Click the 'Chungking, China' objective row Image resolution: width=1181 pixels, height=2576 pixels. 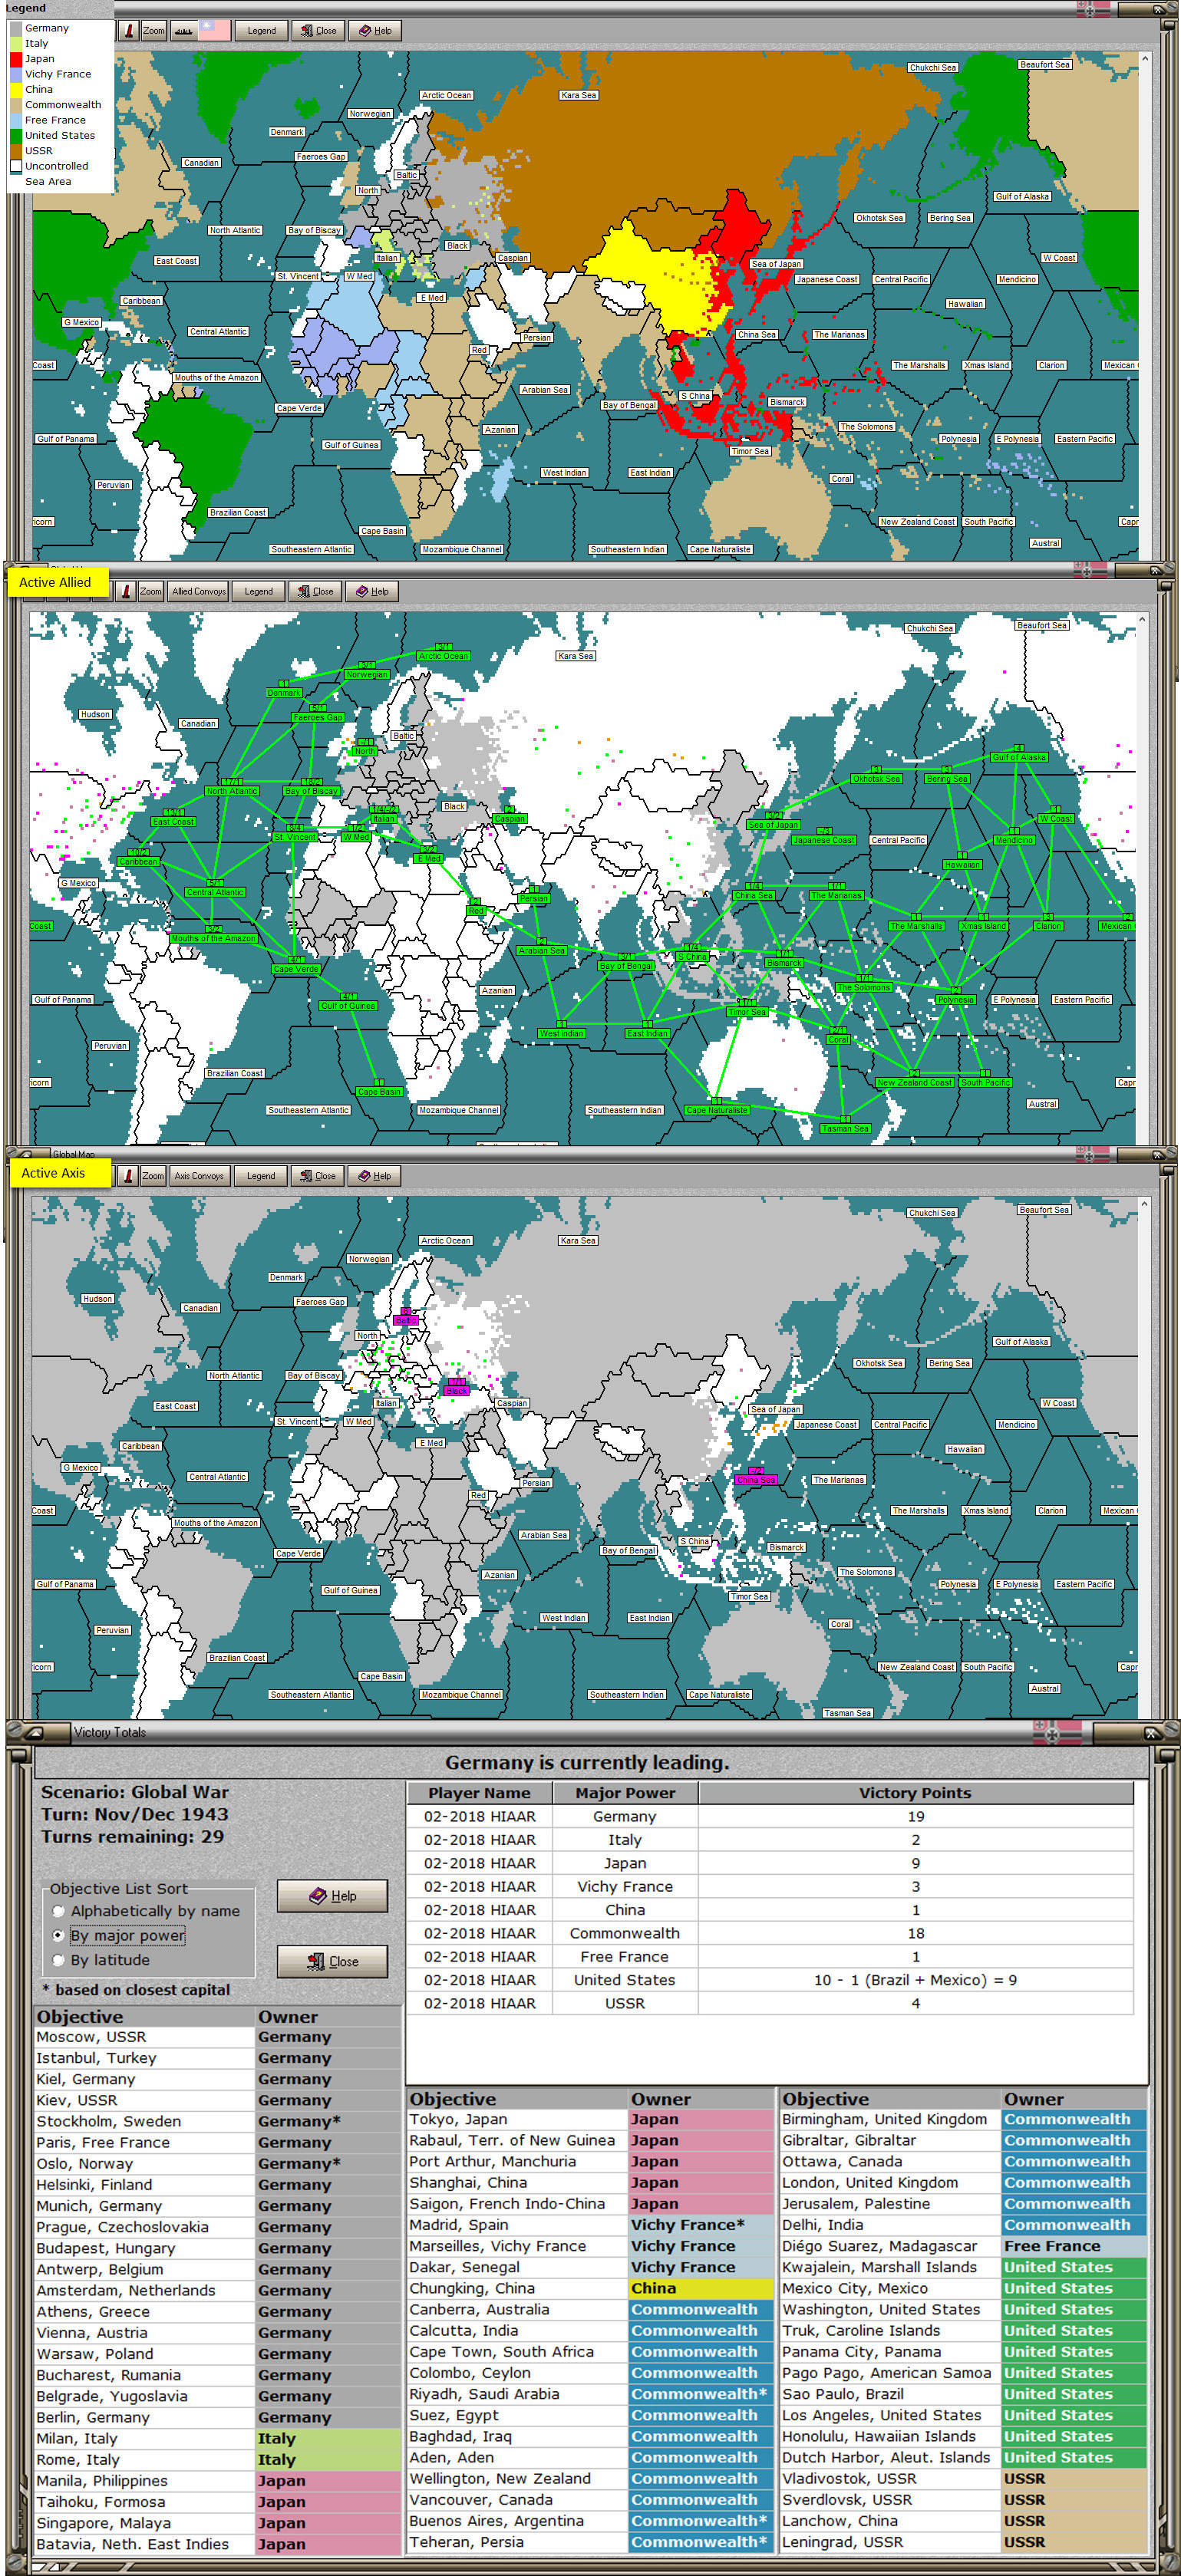(591, 2288)
